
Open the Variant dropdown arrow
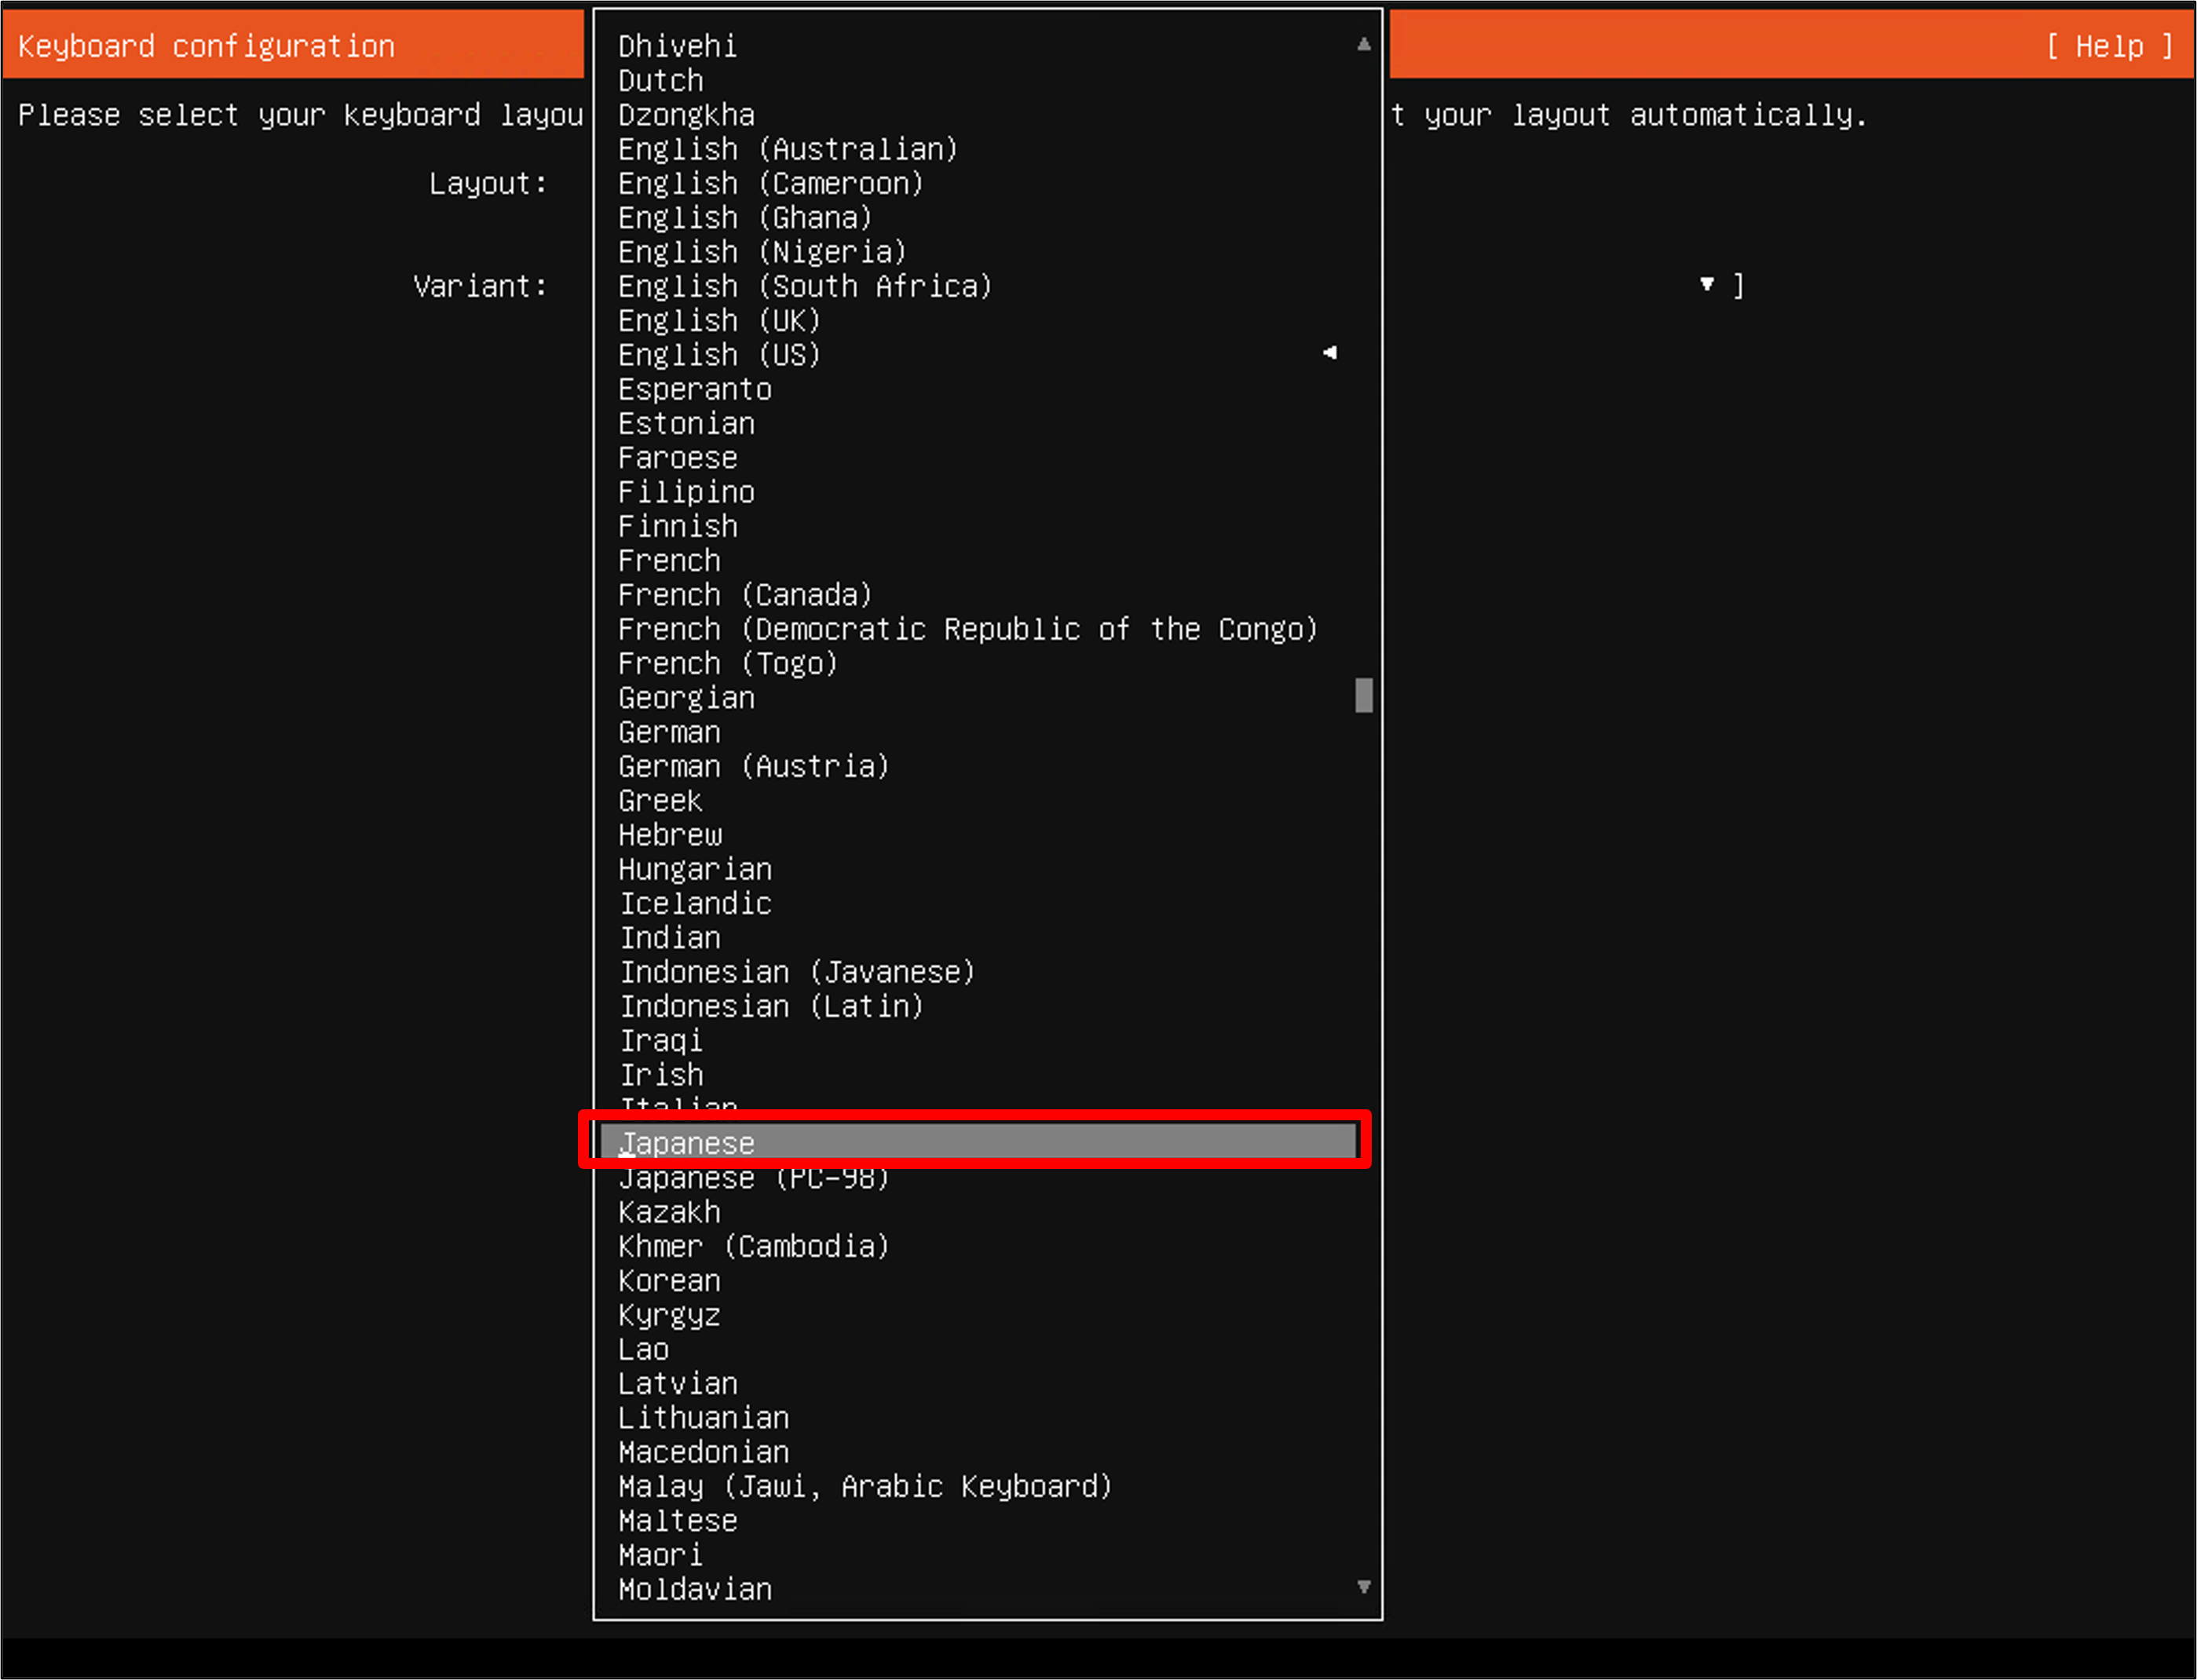click(x=1707, y=285)
